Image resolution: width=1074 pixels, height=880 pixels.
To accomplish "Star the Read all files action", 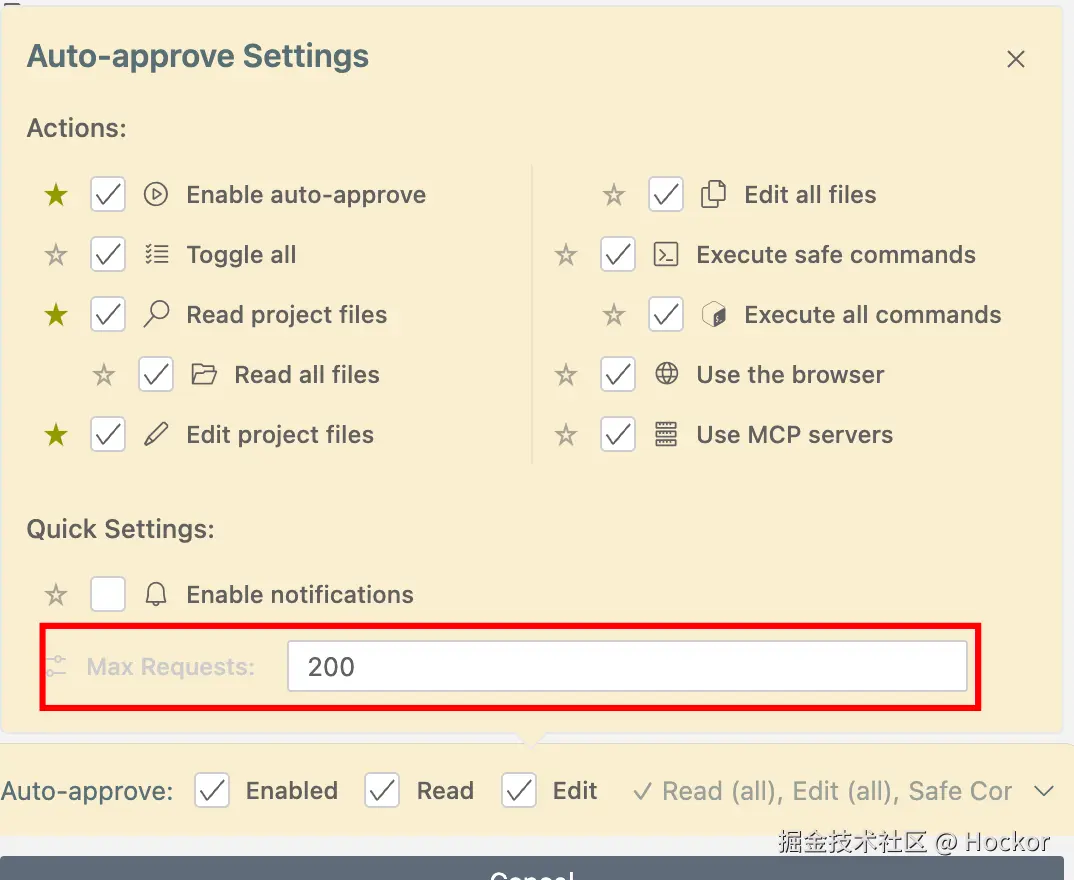I will click(x=104, y=375).
